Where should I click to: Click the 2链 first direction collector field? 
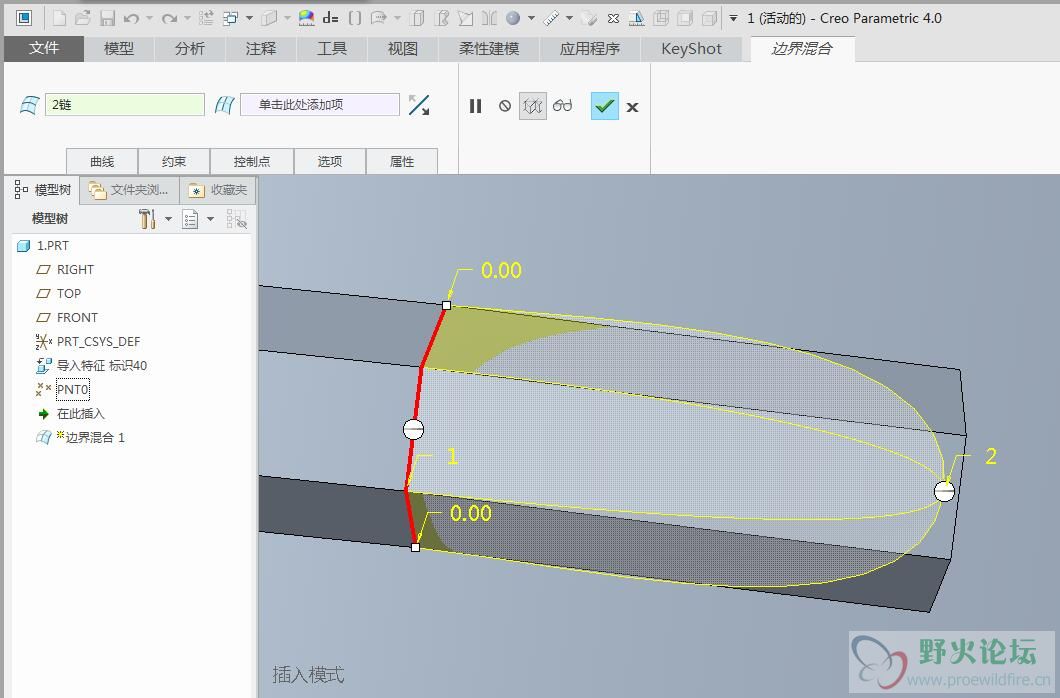[124, 105]
